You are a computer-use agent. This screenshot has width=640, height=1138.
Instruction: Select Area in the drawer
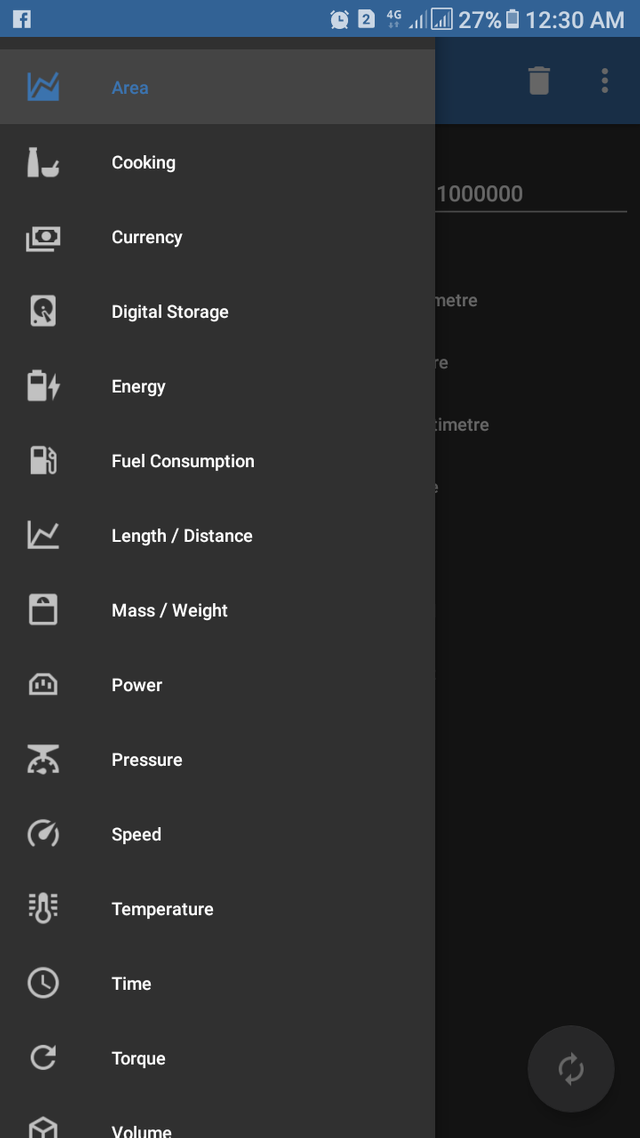tap(130, 88)
